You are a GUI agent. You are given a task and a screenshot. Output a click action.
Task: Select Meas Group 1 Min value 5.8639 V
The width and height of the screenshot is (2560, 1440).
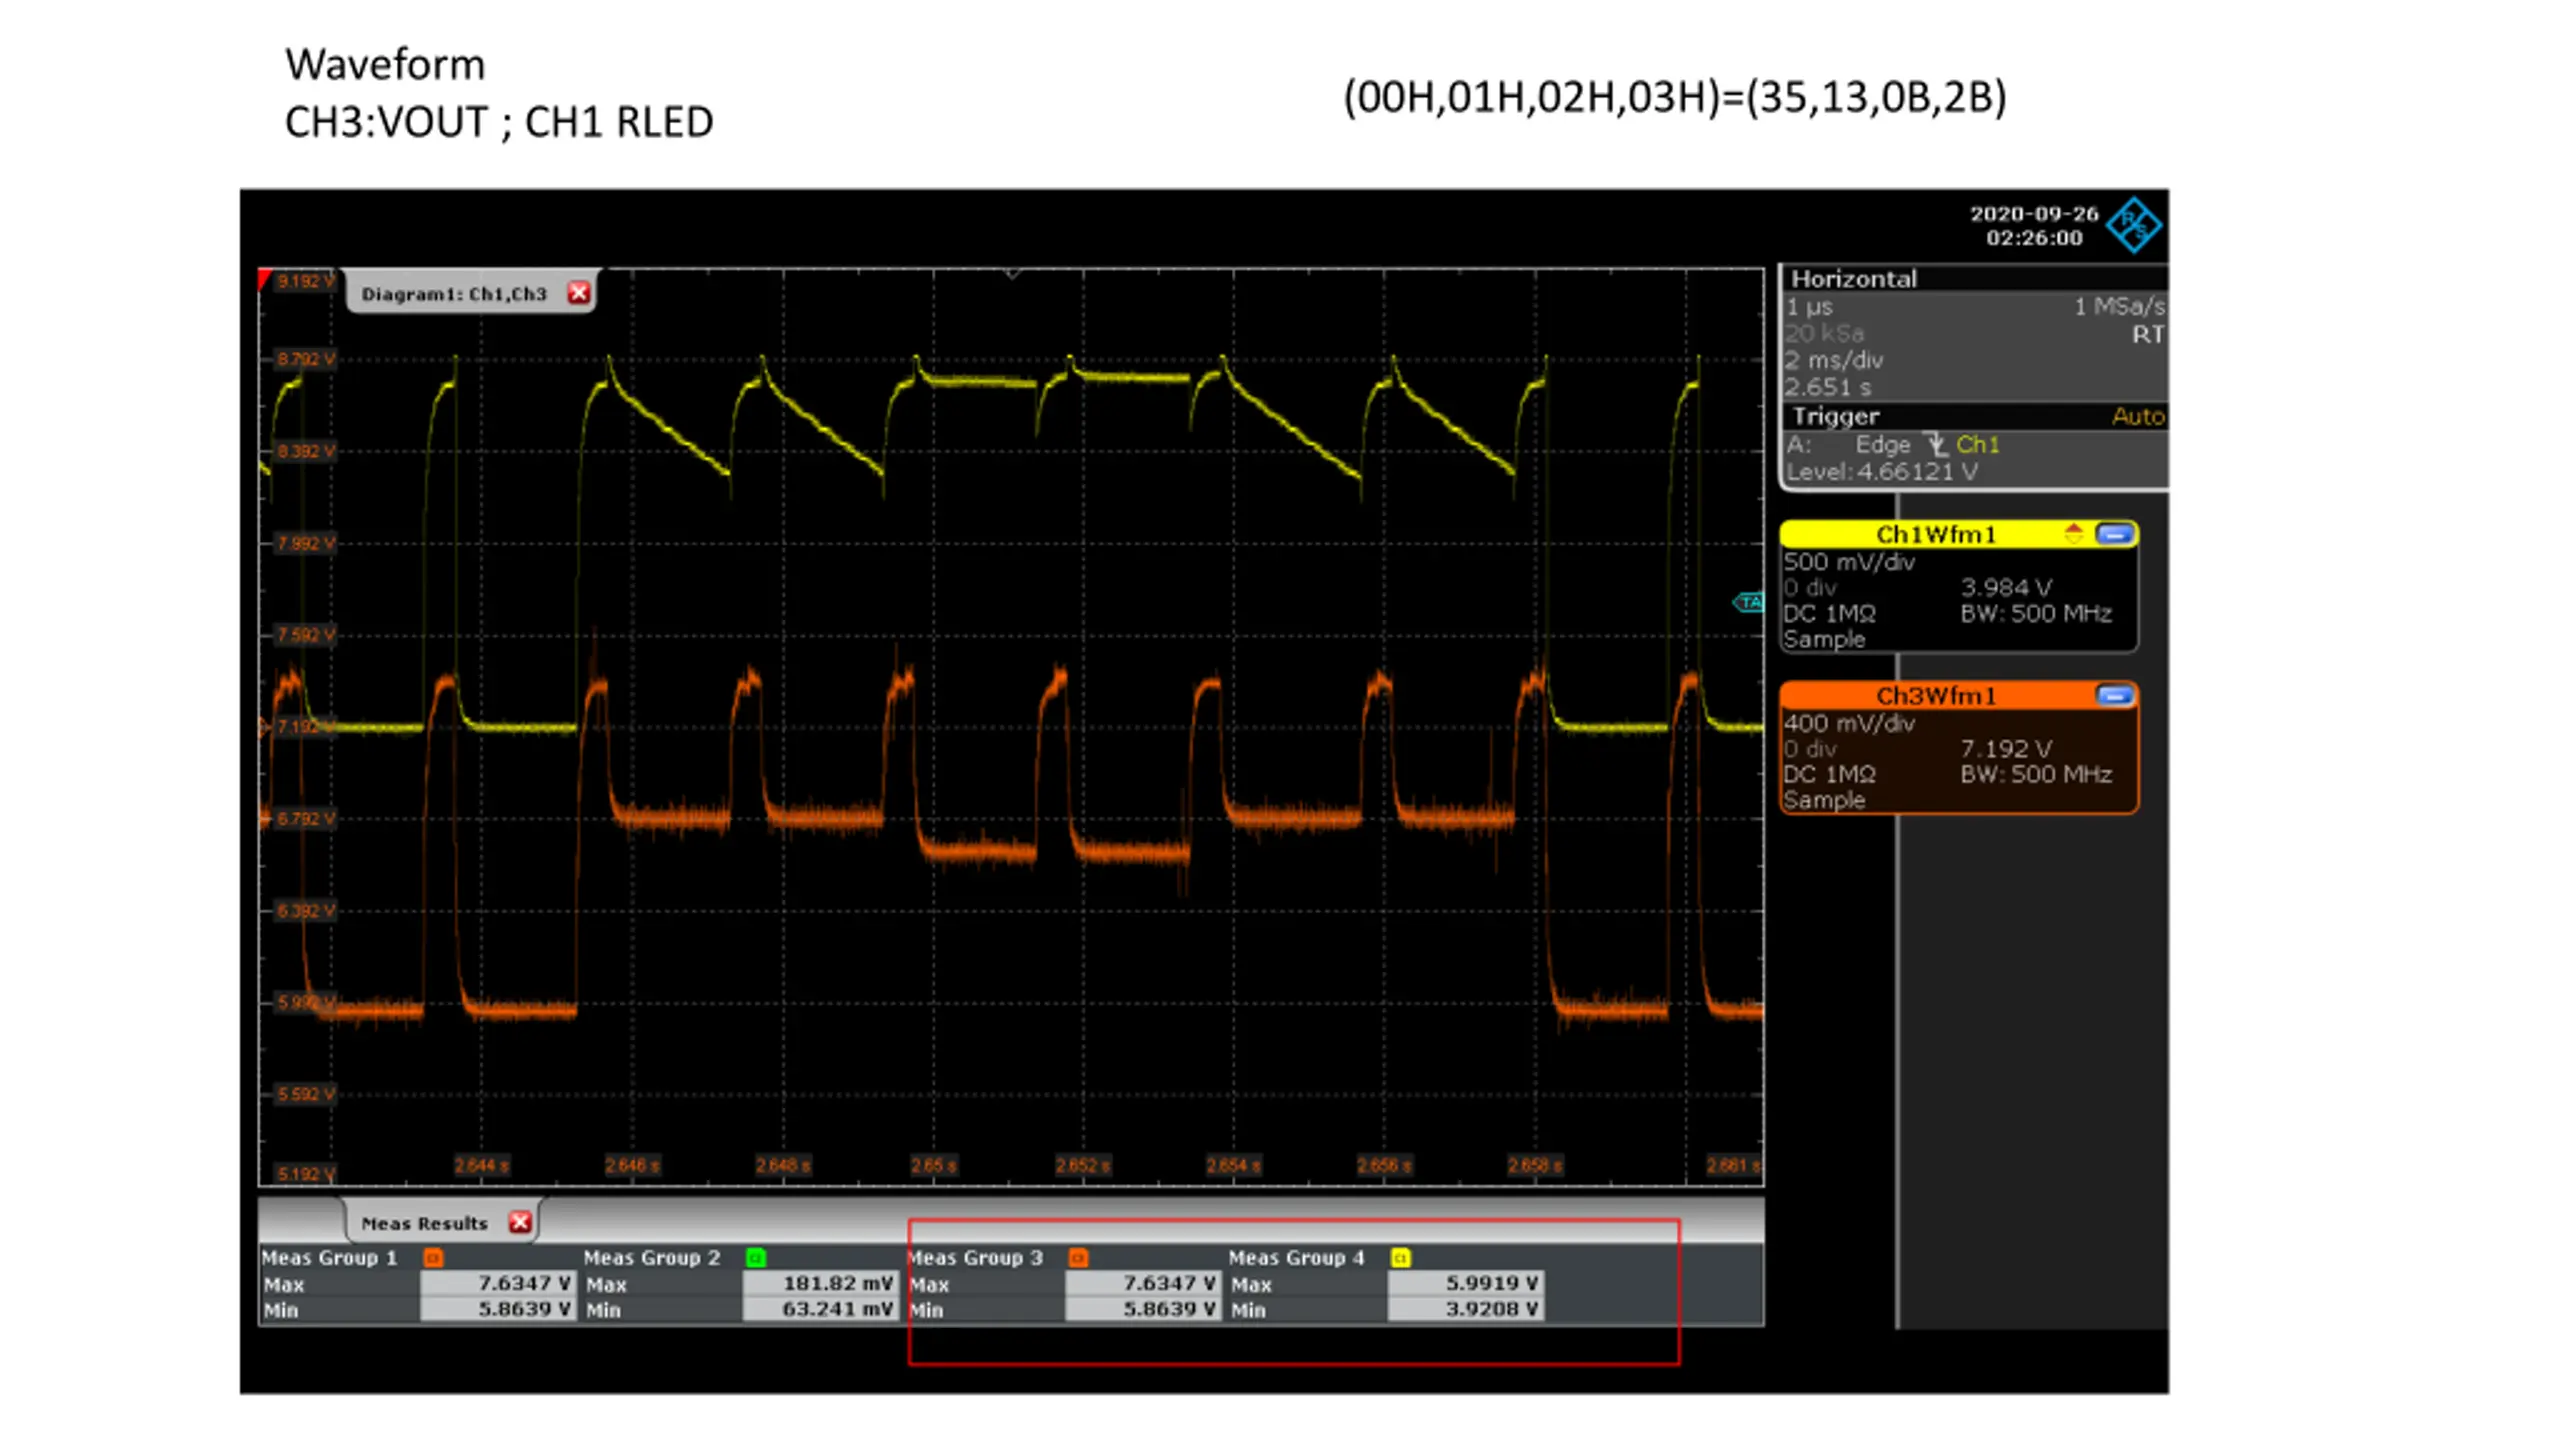point(498,1309)
